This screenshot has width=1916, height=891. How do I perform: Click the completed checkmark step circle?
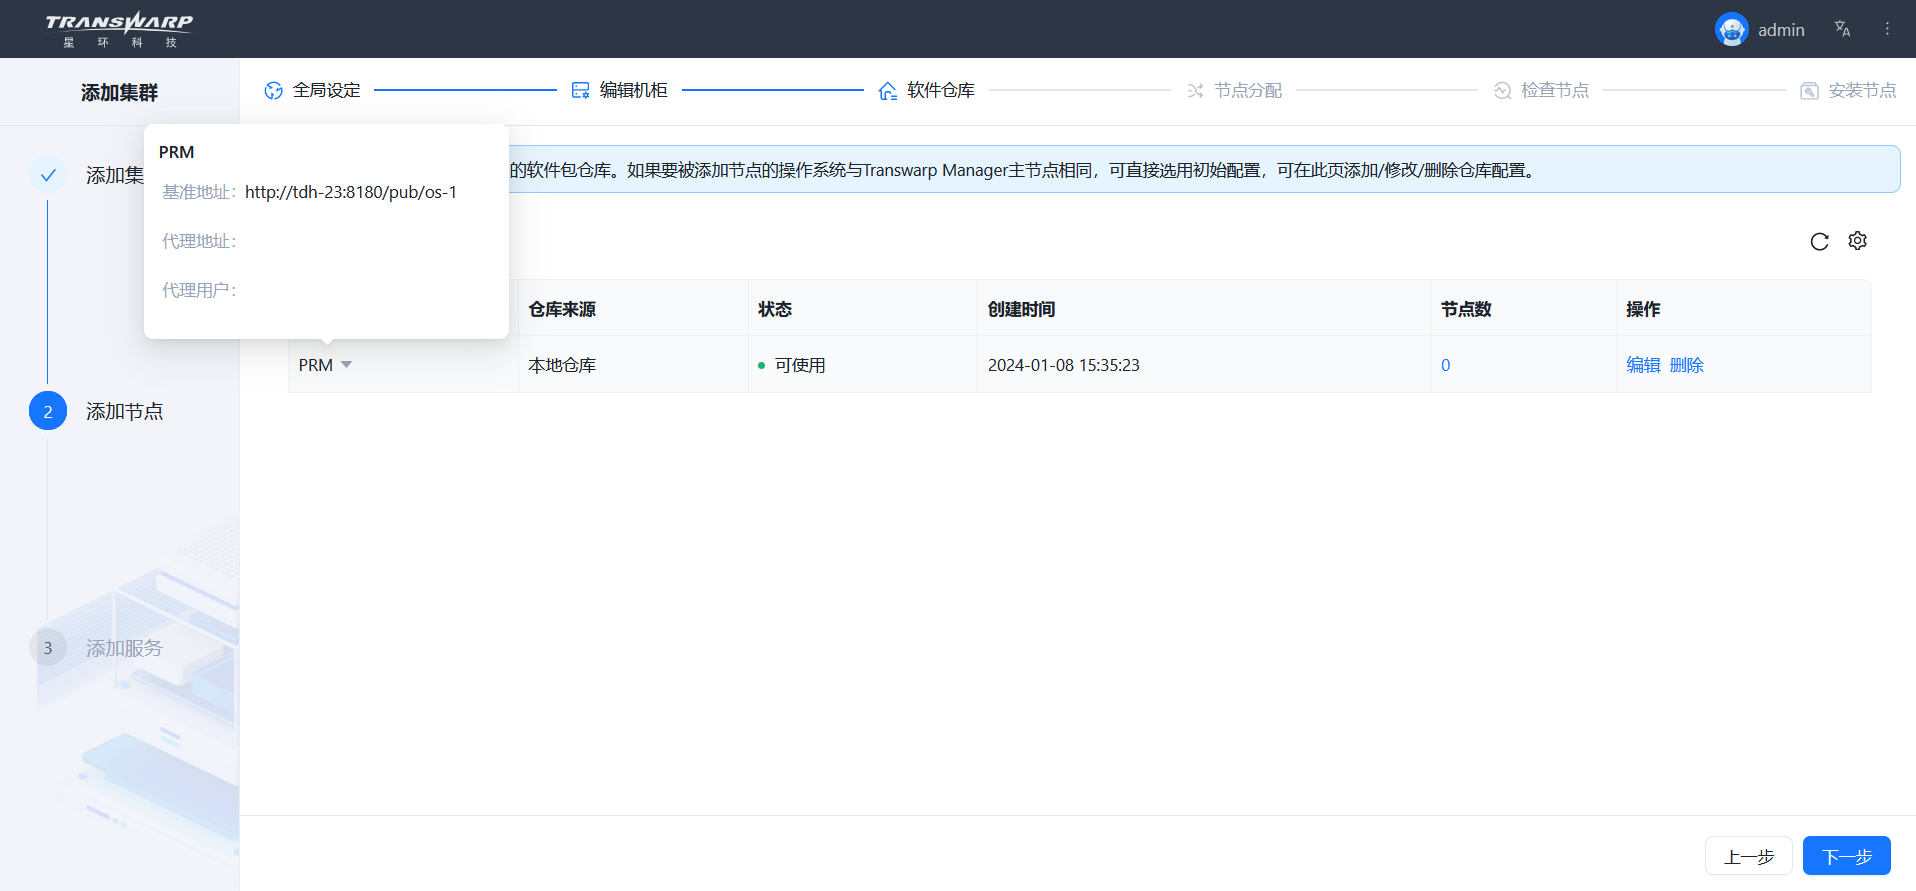pos(48,175)
